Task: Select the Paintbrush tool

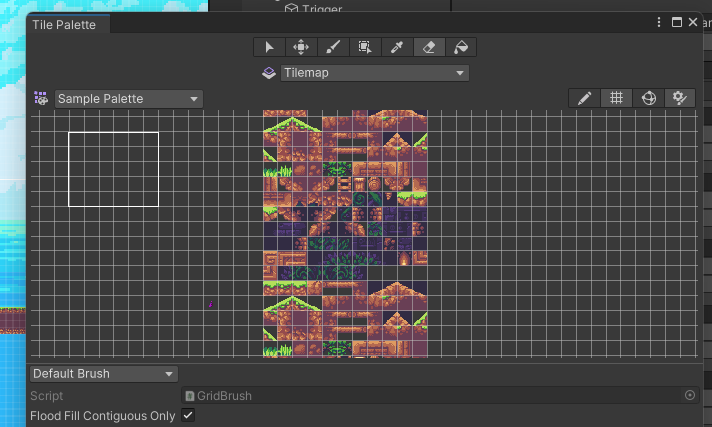Action: click(x=333, y=47)
